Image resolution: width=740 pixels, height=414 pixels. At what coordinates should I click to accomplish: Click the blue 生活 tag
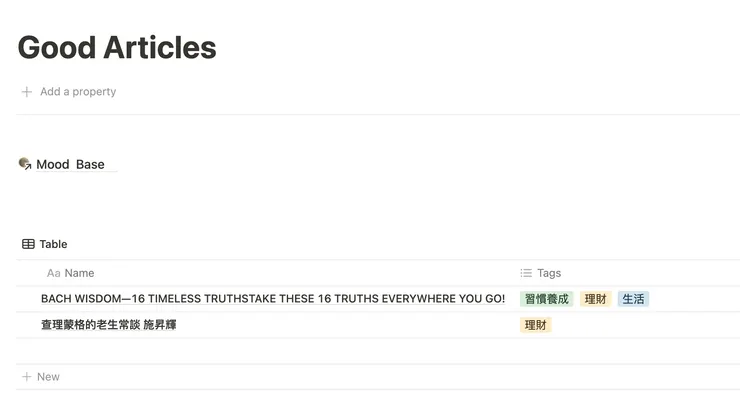[x=633, y=299]
